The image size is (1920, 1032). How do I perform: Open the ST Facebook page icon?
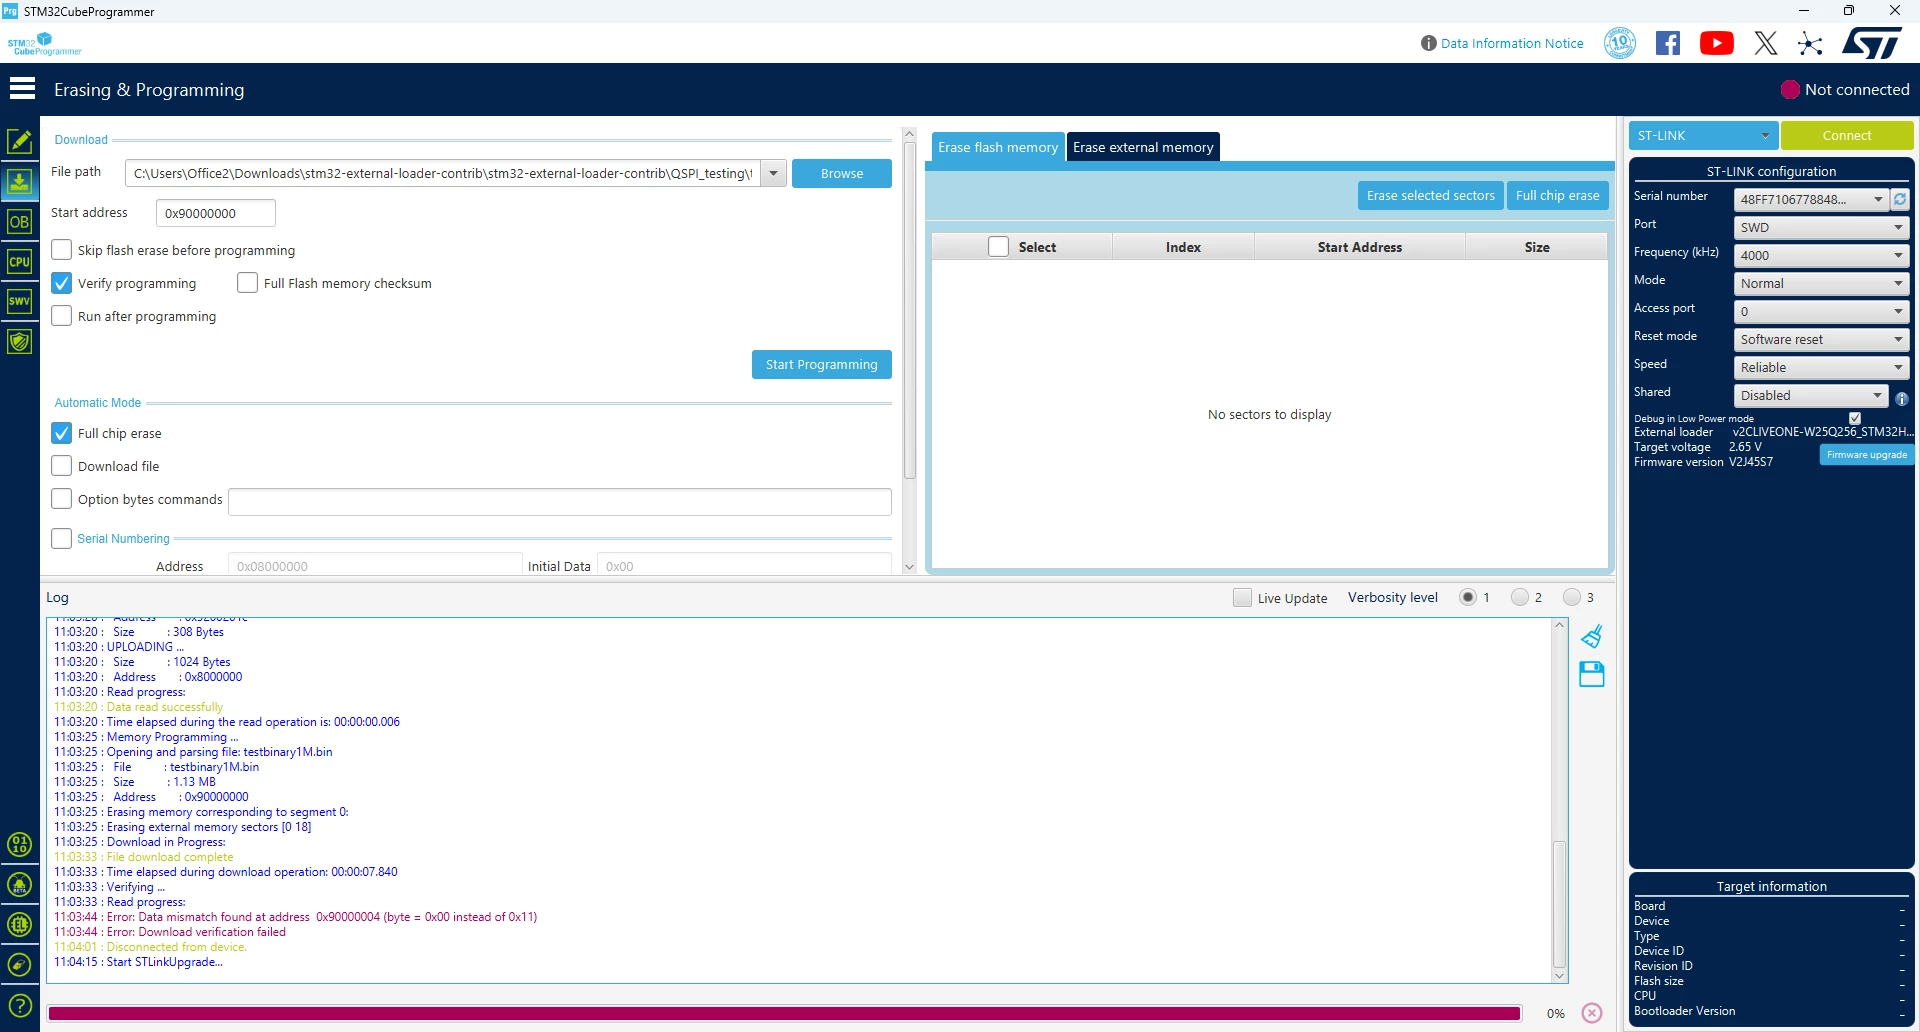1668,43
